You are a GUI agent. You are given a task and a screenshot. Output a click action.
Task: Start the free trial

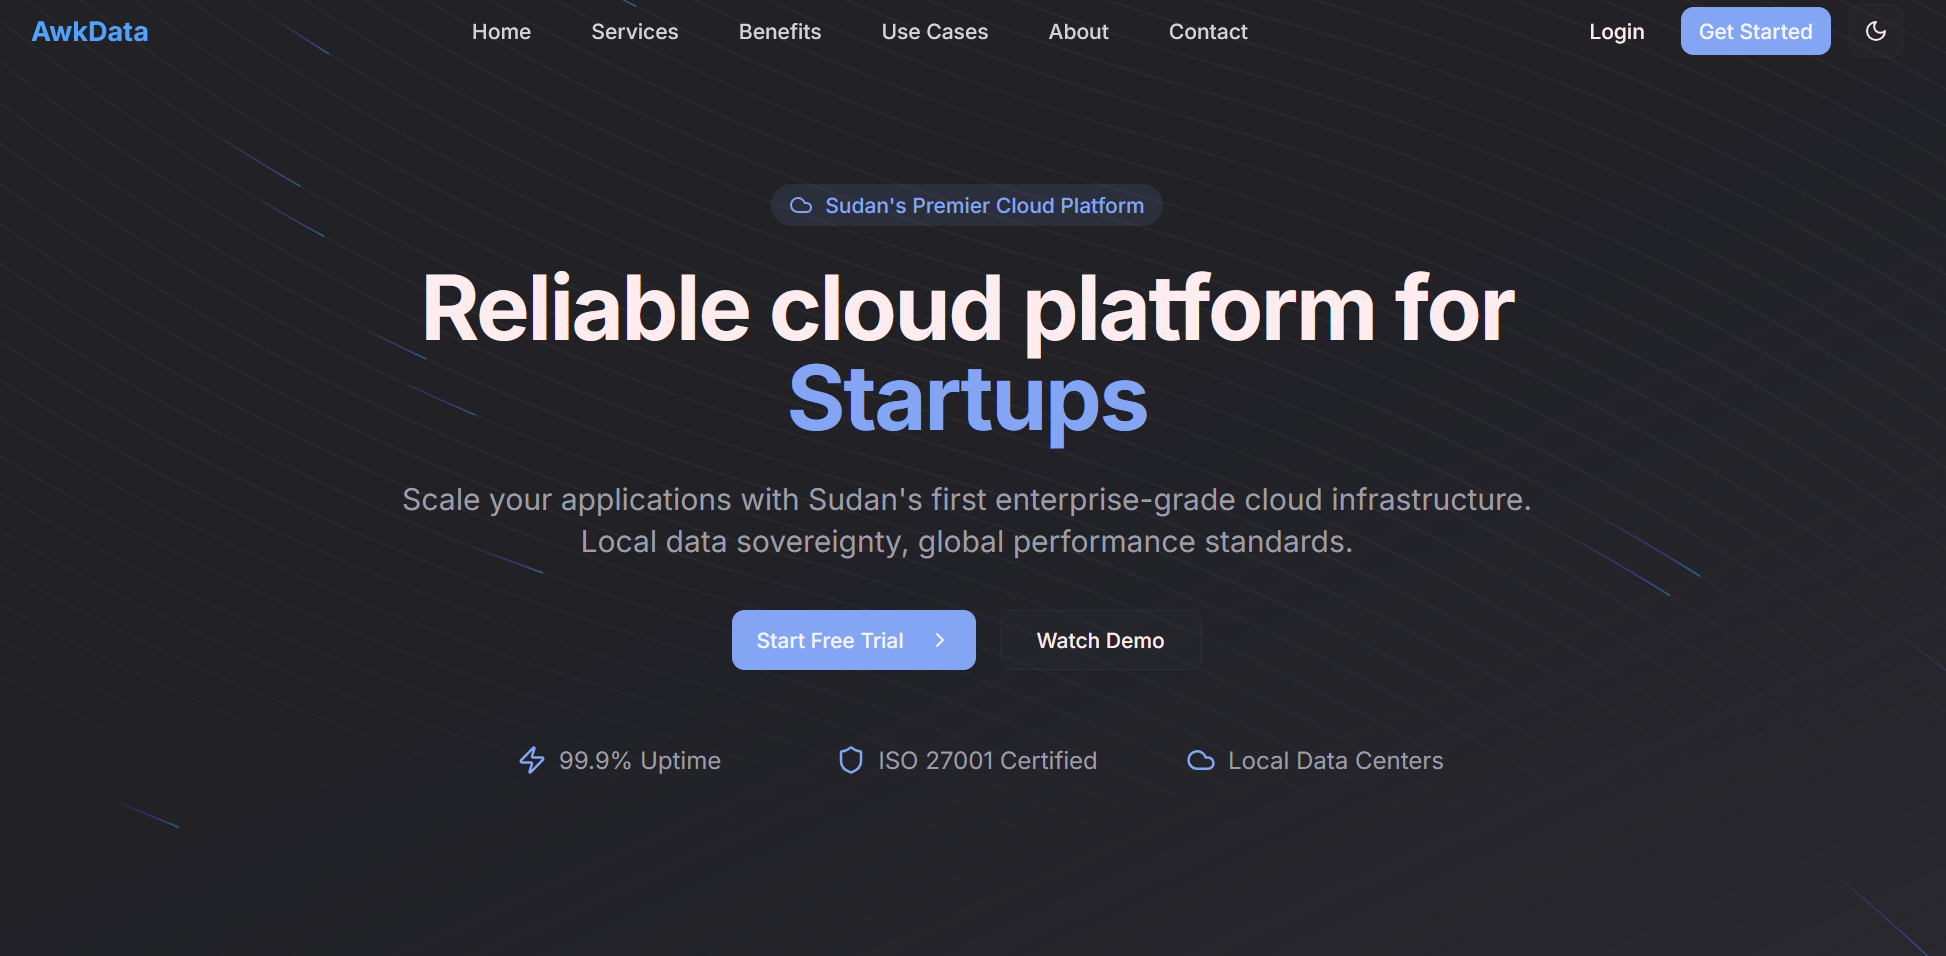point(853,640)
